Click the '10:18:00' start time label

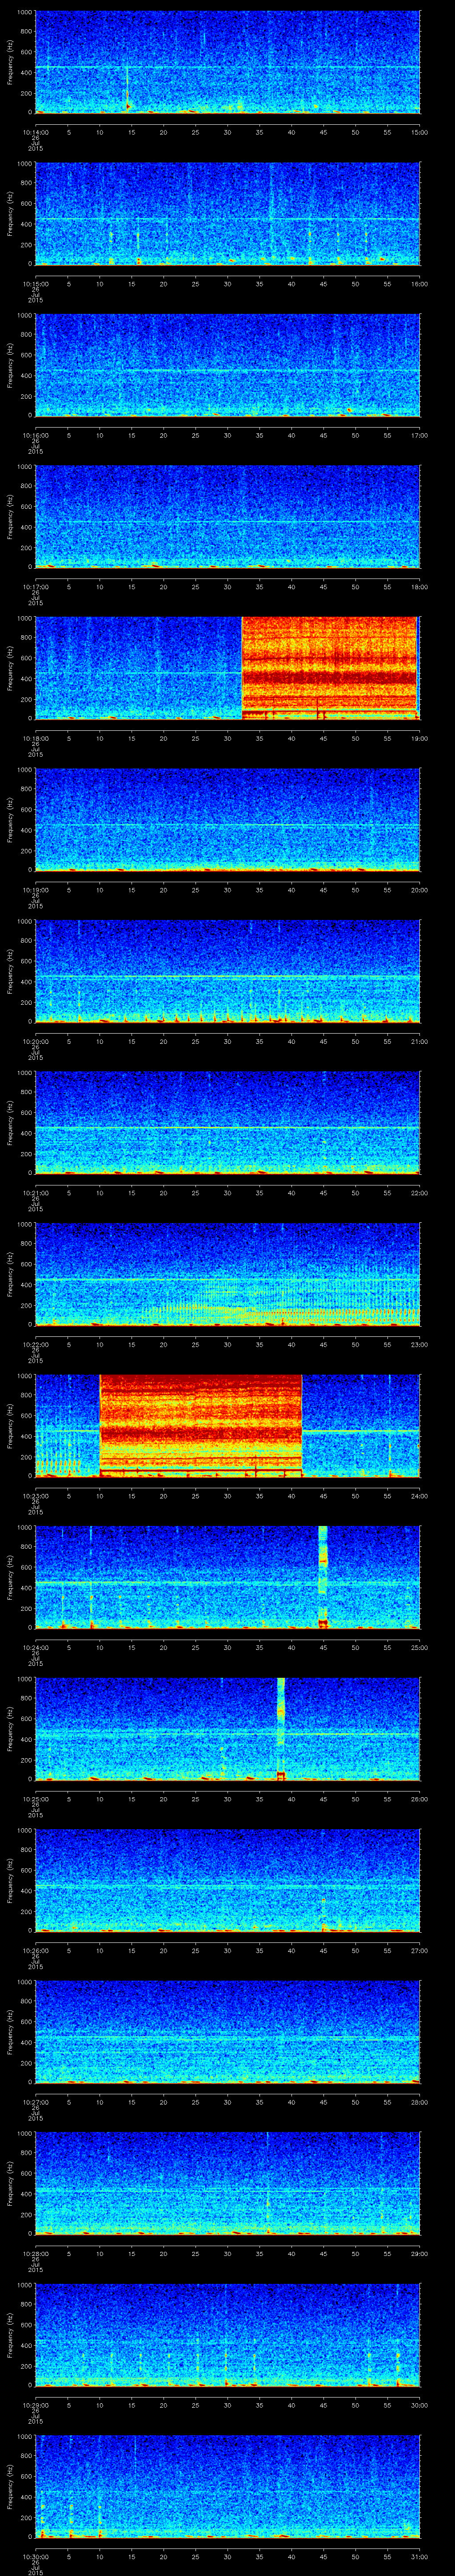[35, 738]
